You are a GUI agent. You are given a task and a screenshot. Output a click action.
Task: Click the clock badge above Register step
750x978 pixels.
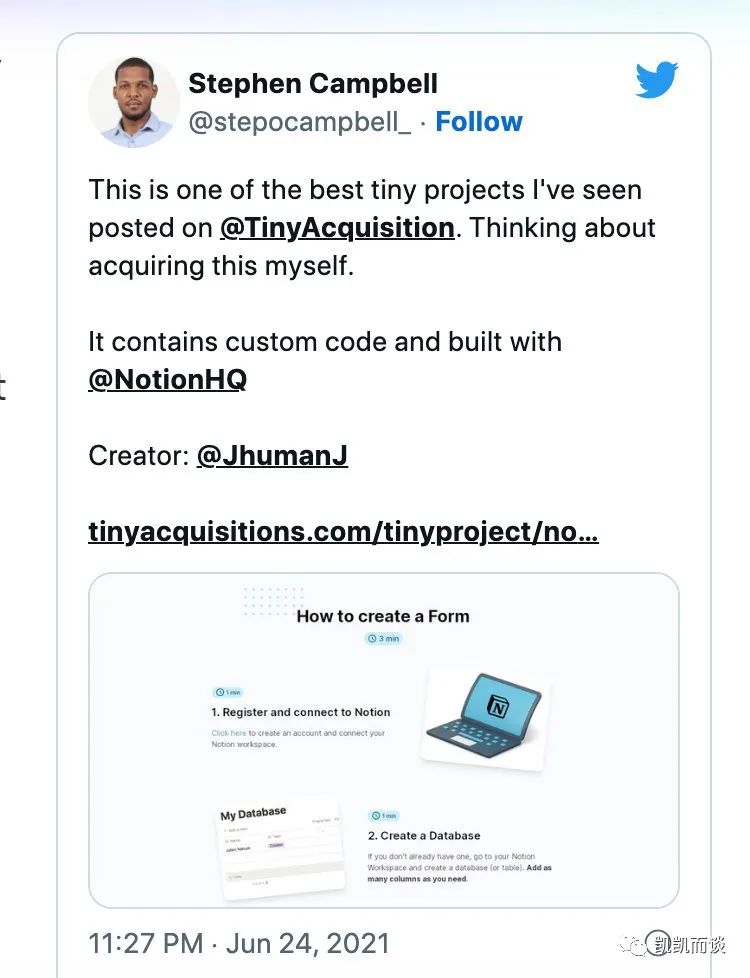click(x=228, y=692)
